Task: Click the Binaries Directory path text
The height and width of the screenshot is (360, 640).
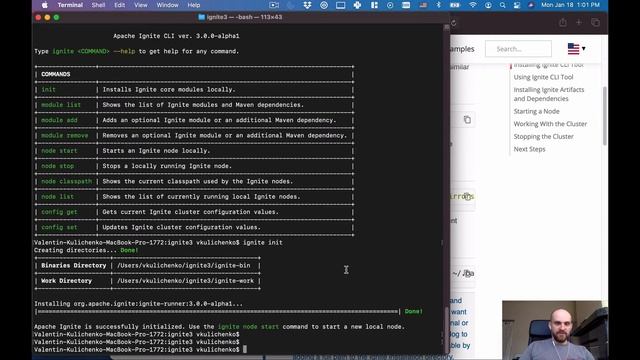Action: tap(184, 265)
